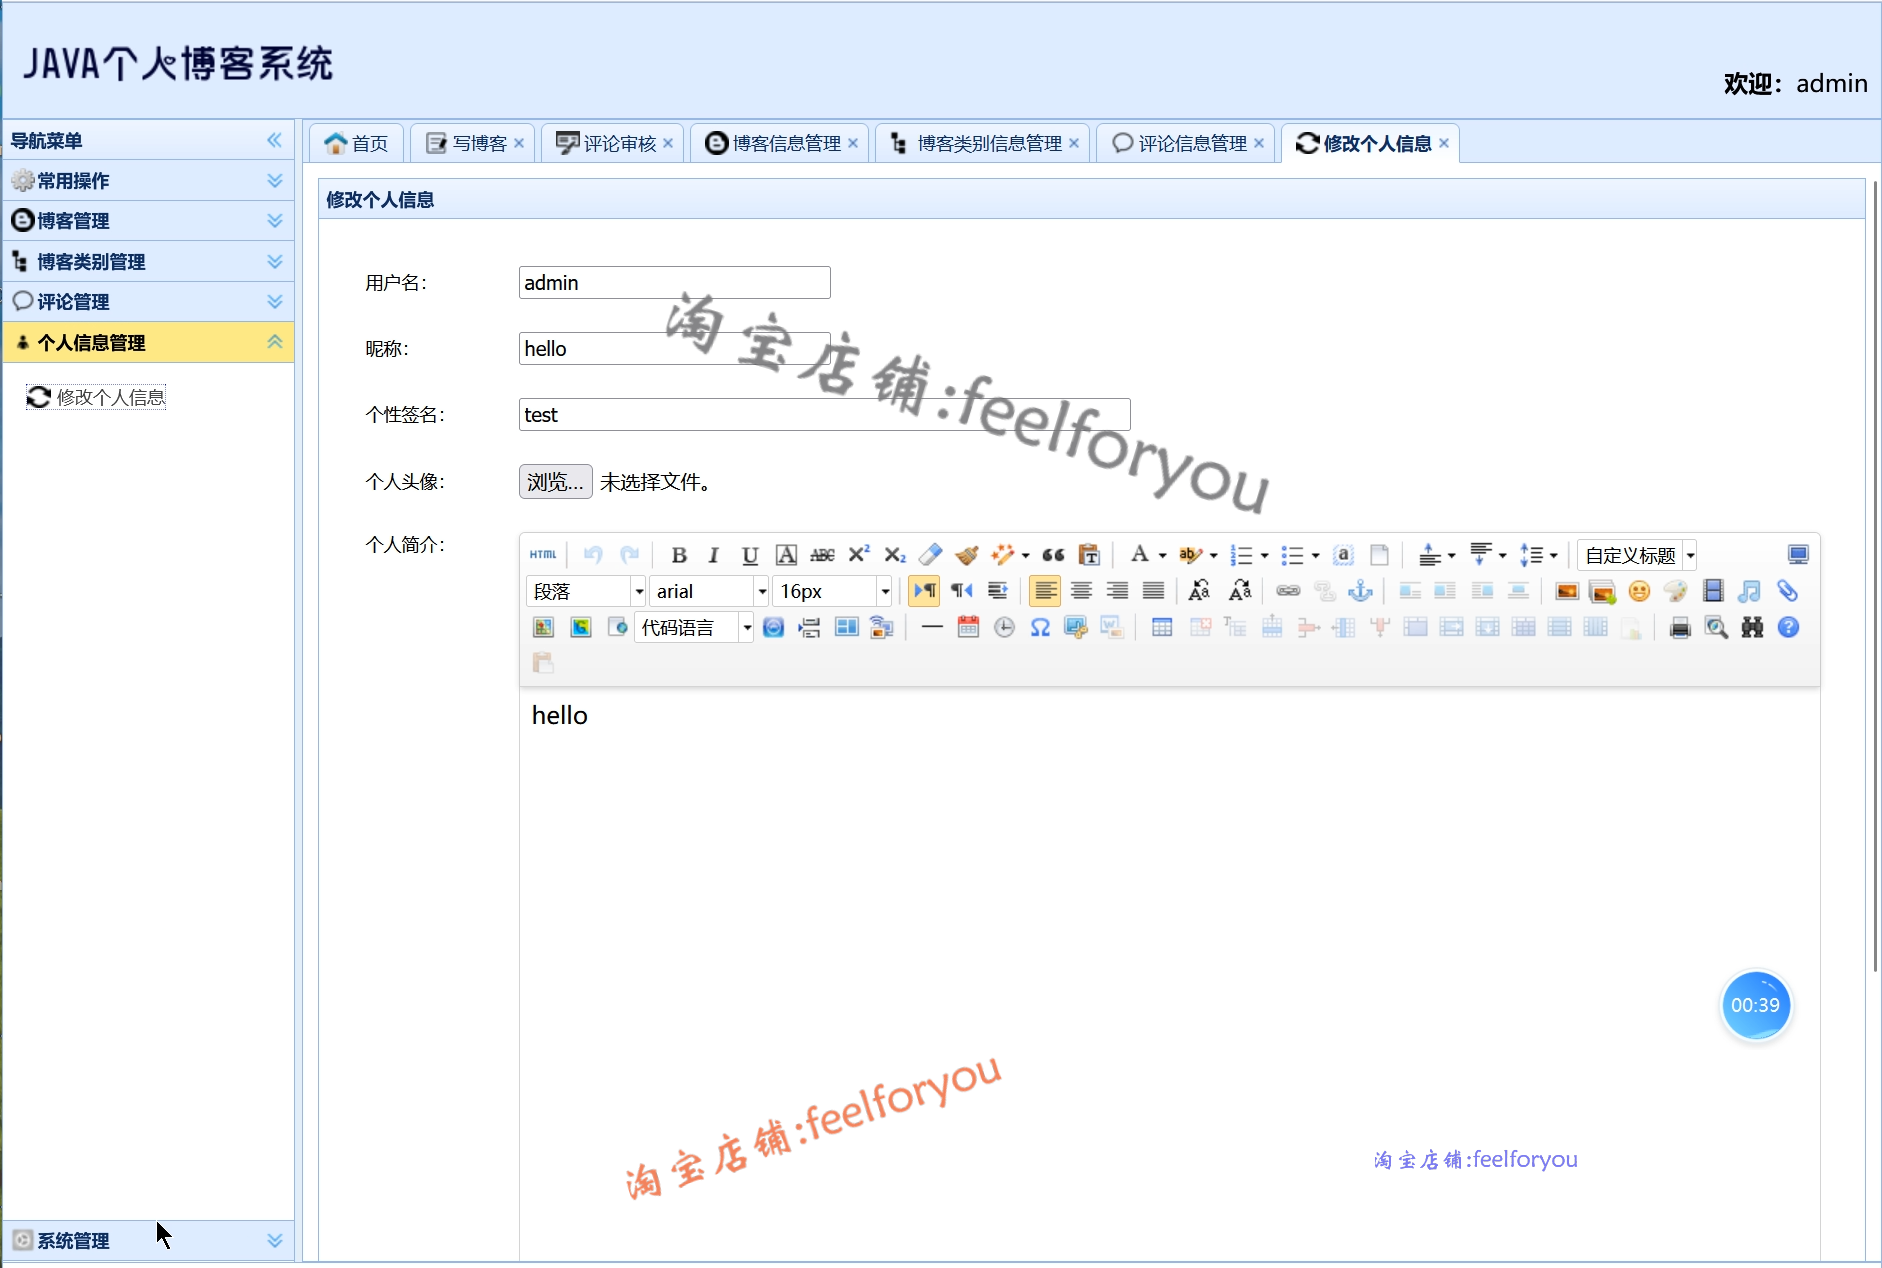This screenshot has width=1882, height=1268.
Task: Collapse the 导航菜单 sidebar panel
Action: tap(274, 140)
